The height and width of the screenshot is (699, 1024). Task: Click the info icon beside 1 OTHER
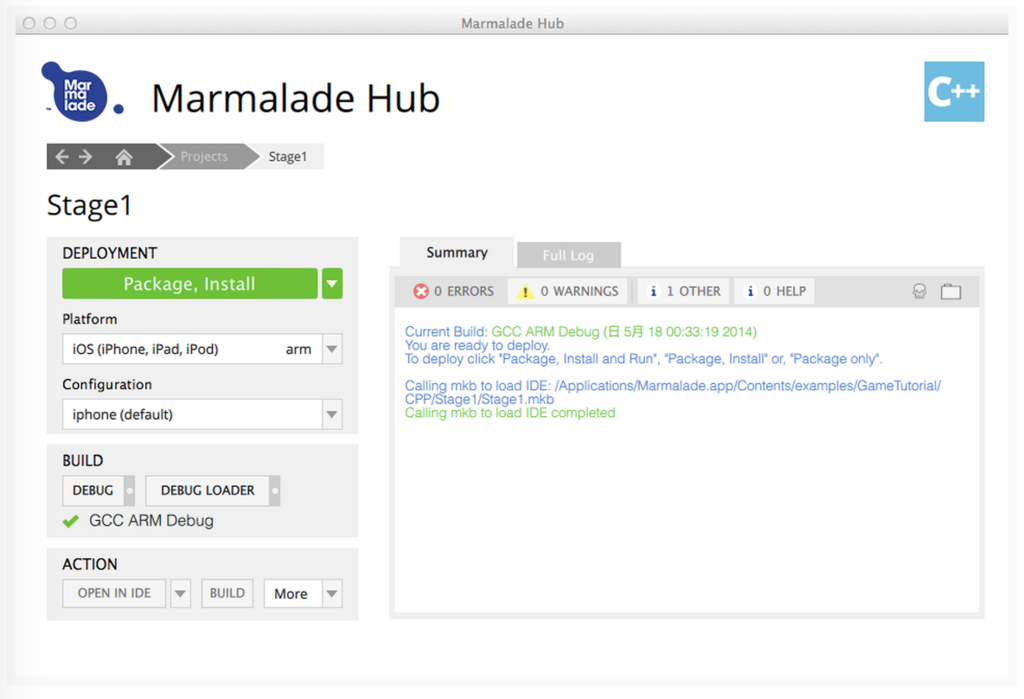[653, 291]
